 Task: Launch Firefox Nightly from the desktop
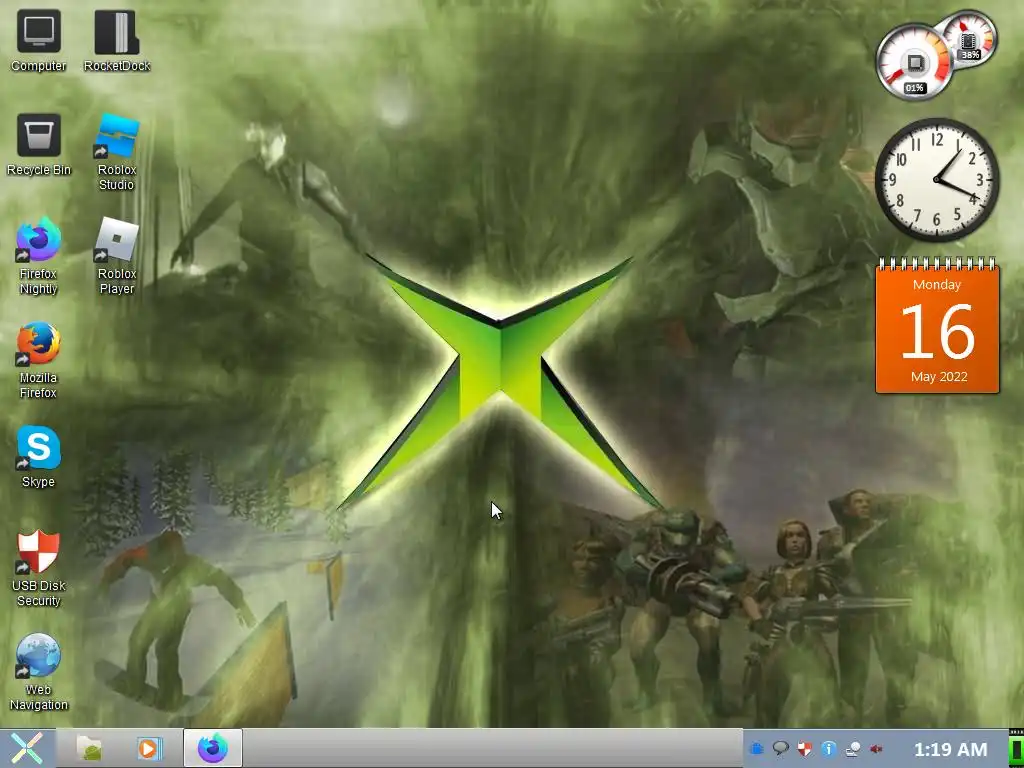point(39,255)
